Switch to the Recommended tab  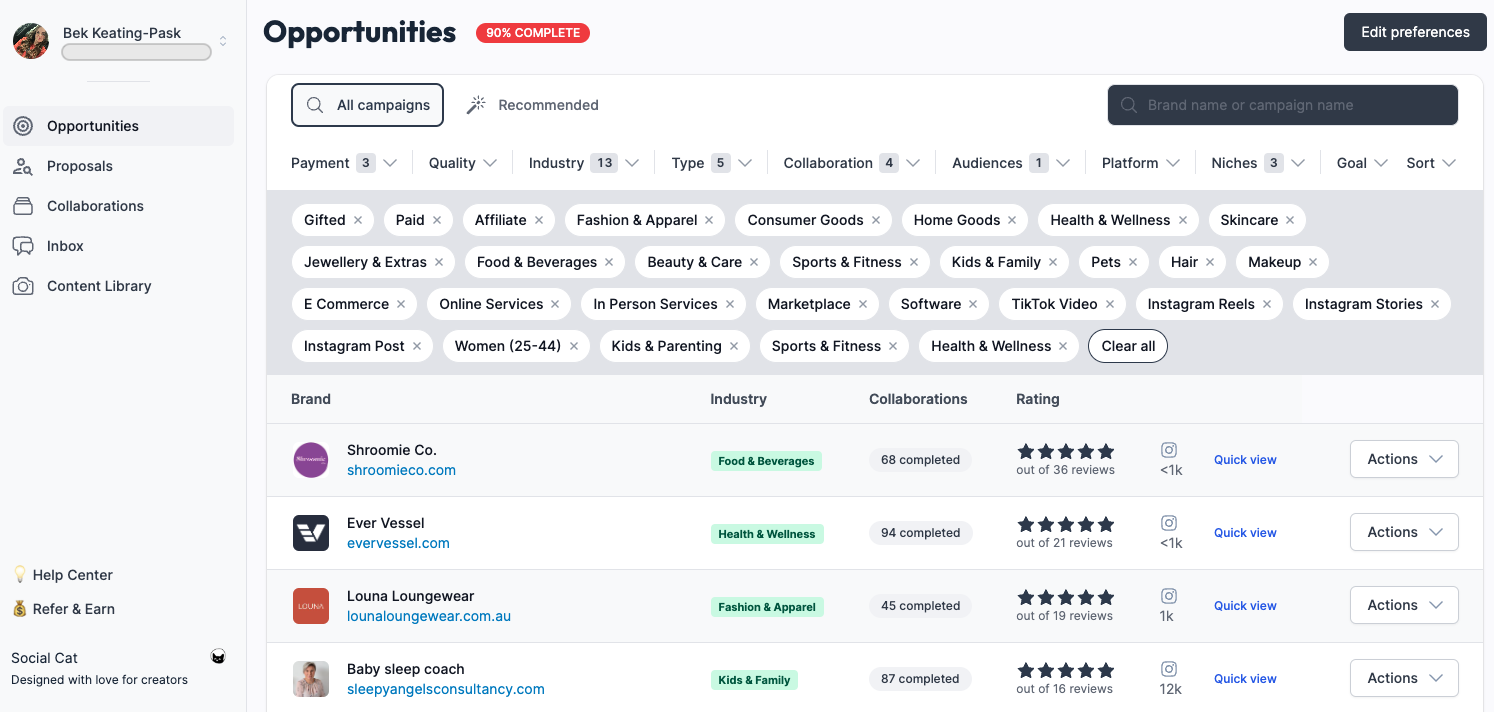coord(533,105)
